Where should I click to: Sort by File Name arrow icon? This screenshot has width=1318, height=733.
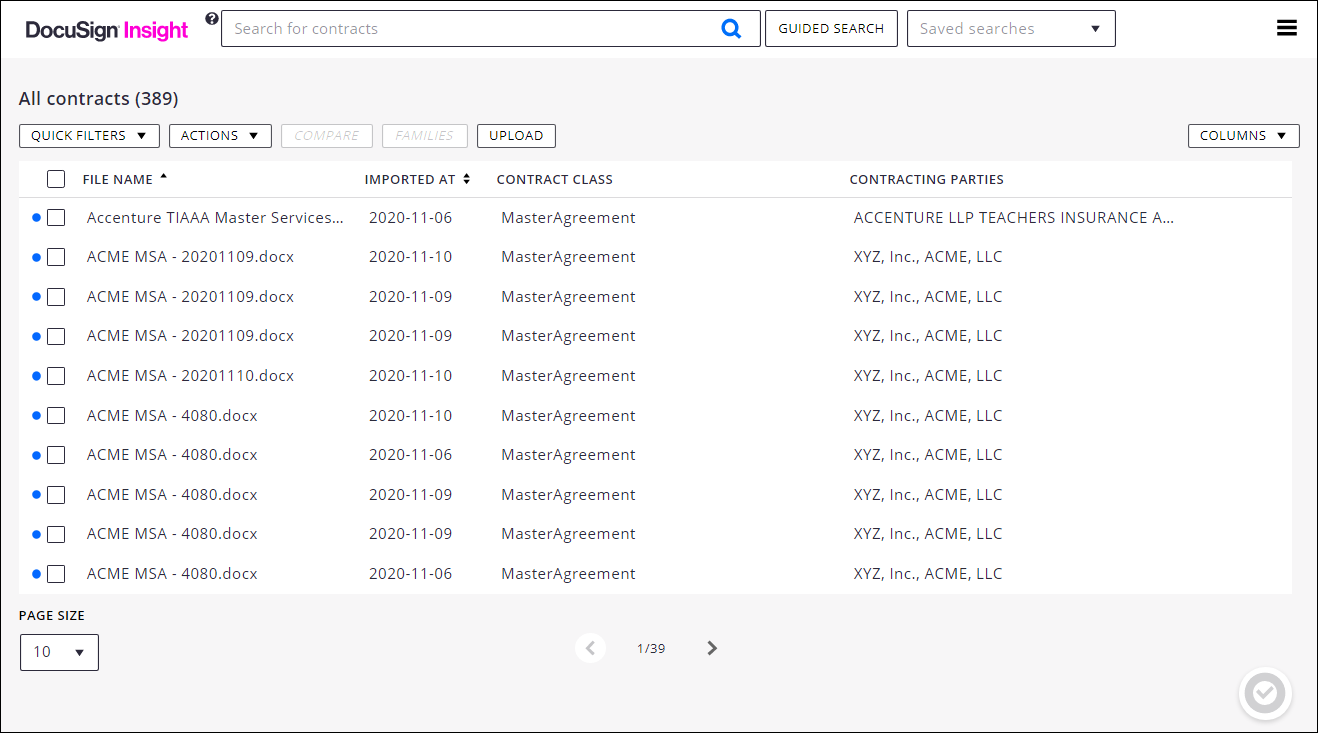click(164, 177)
